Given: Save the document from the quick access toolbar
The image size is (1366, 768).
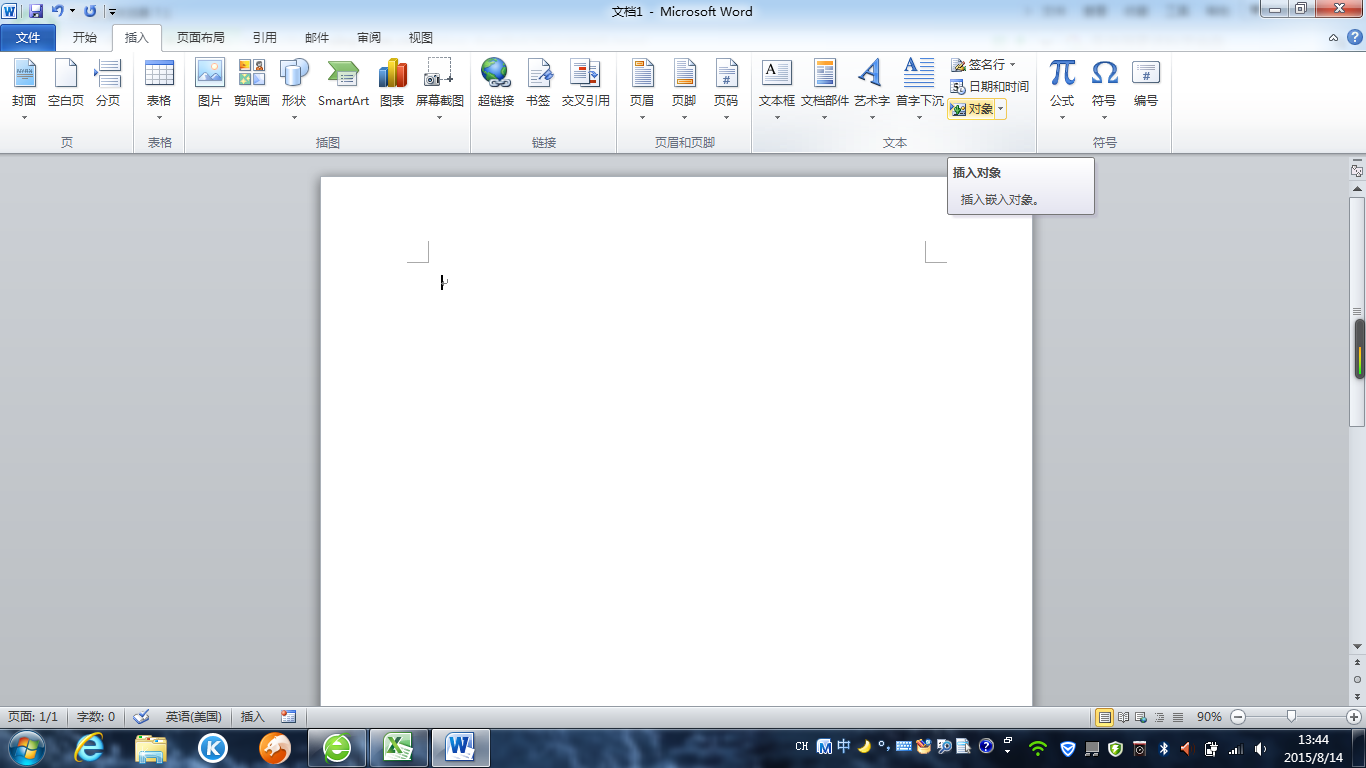Looking at the screenshot, I should 36,11.
